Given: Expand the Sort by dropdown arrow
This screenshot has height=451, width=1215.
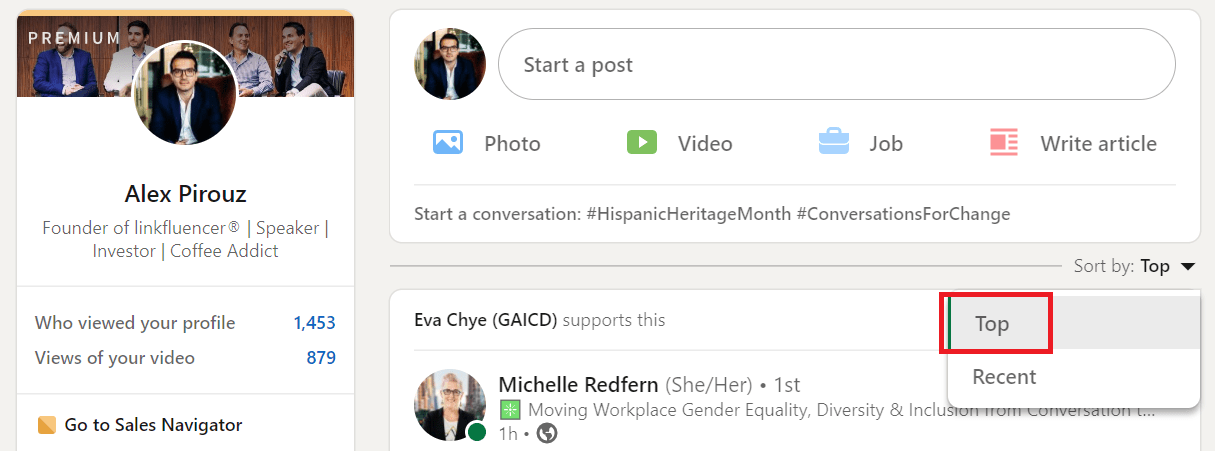Looking at the screenshot, I should click(1187, 266).
